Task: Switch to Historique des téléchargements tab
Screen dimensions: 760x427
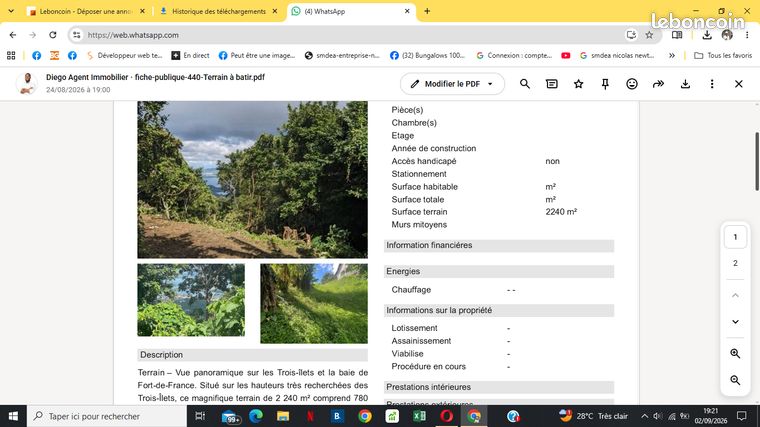Action: click(219, 11)
